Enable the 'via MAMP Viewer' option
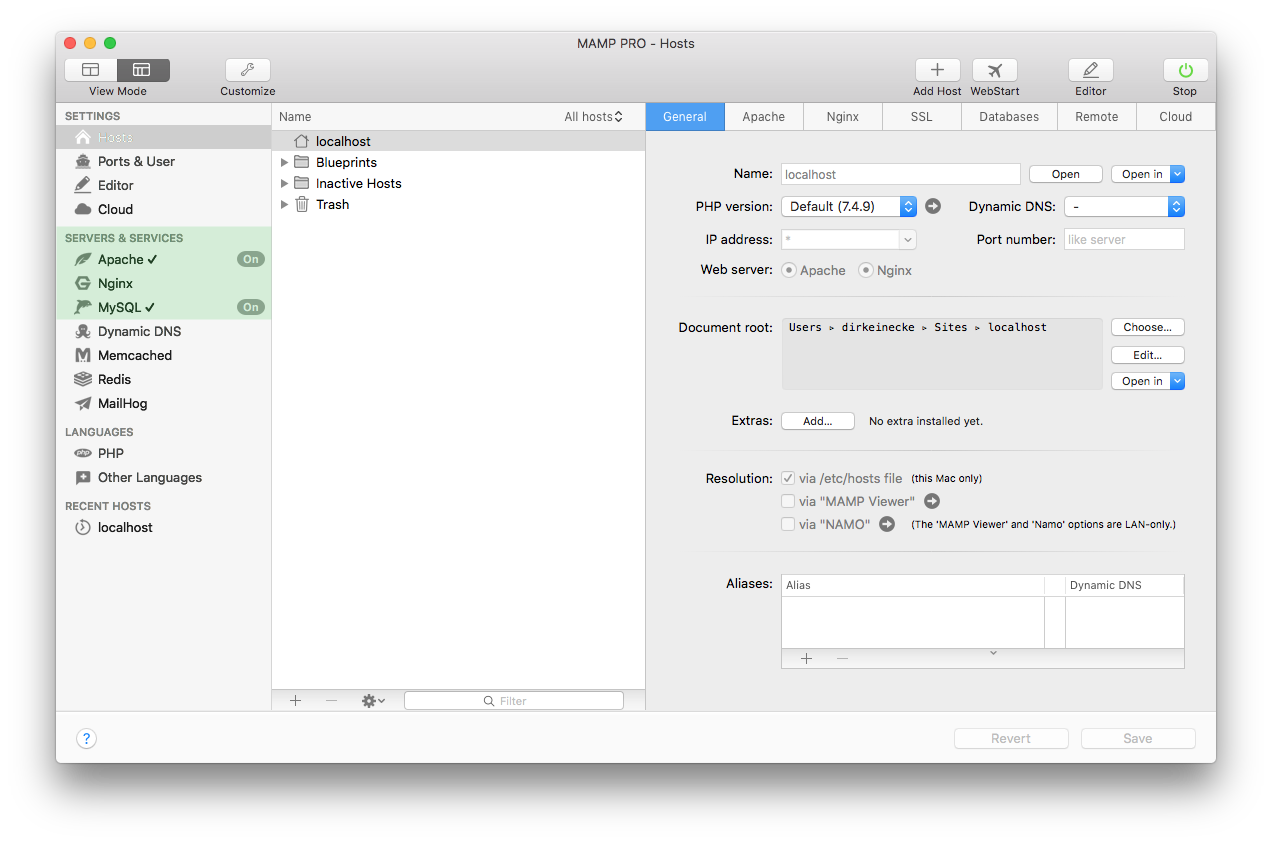Screen dimensions: 1272x843 click(x=788, y=501)
